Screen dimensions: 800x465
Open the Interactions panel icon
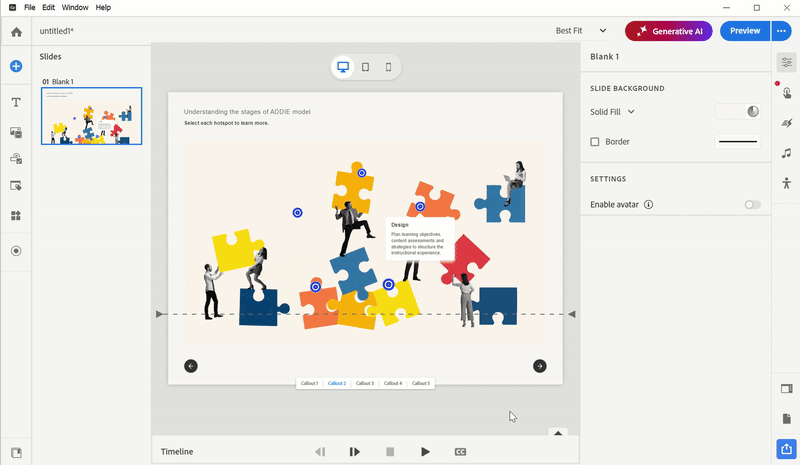pyautogui.click(x=787, y=93)
